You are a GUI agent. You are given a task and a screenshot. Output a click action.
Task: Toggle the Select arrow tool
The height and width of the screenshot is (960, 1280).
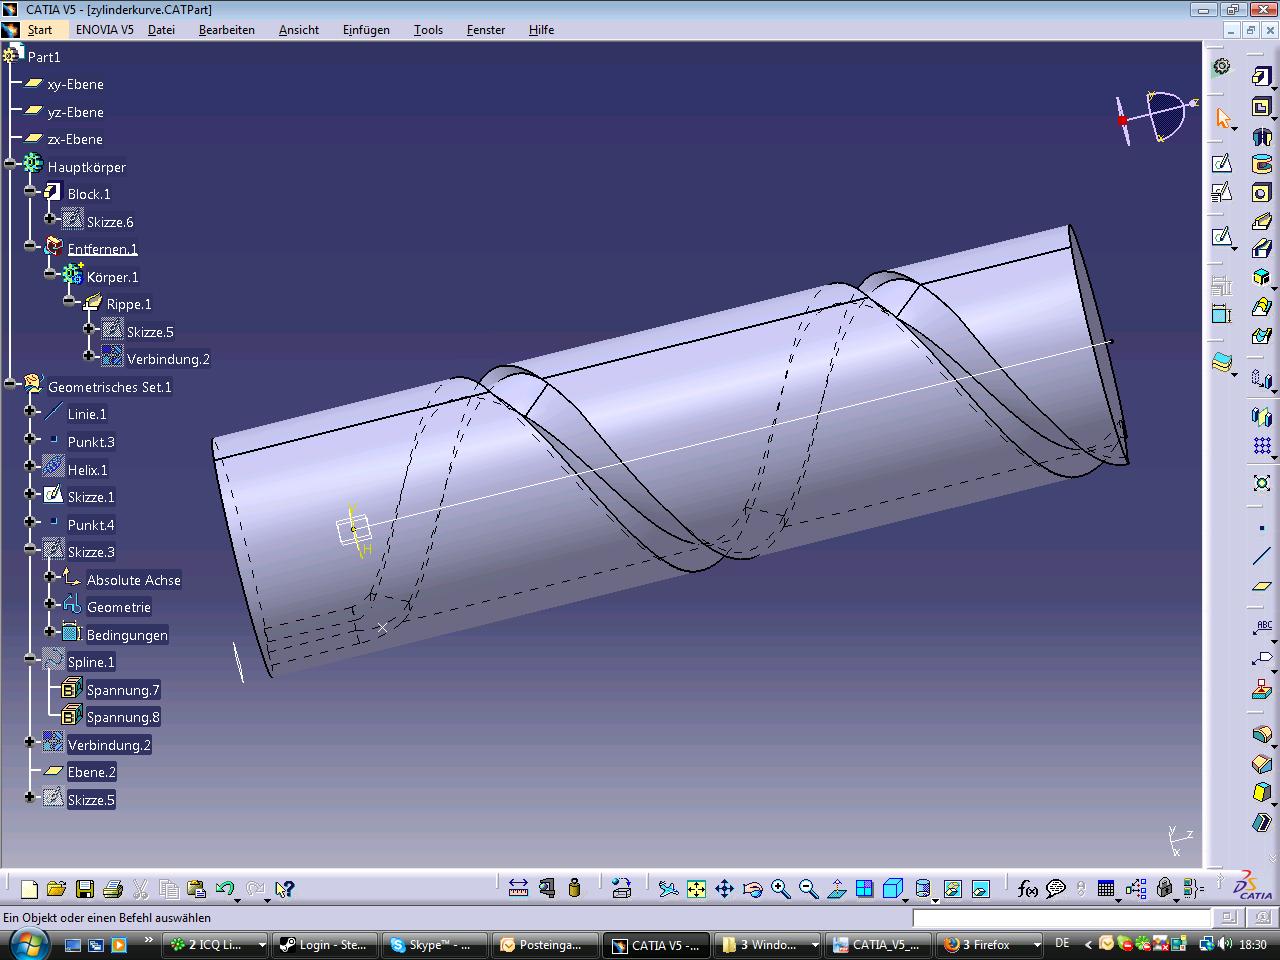pos(1221,118)
